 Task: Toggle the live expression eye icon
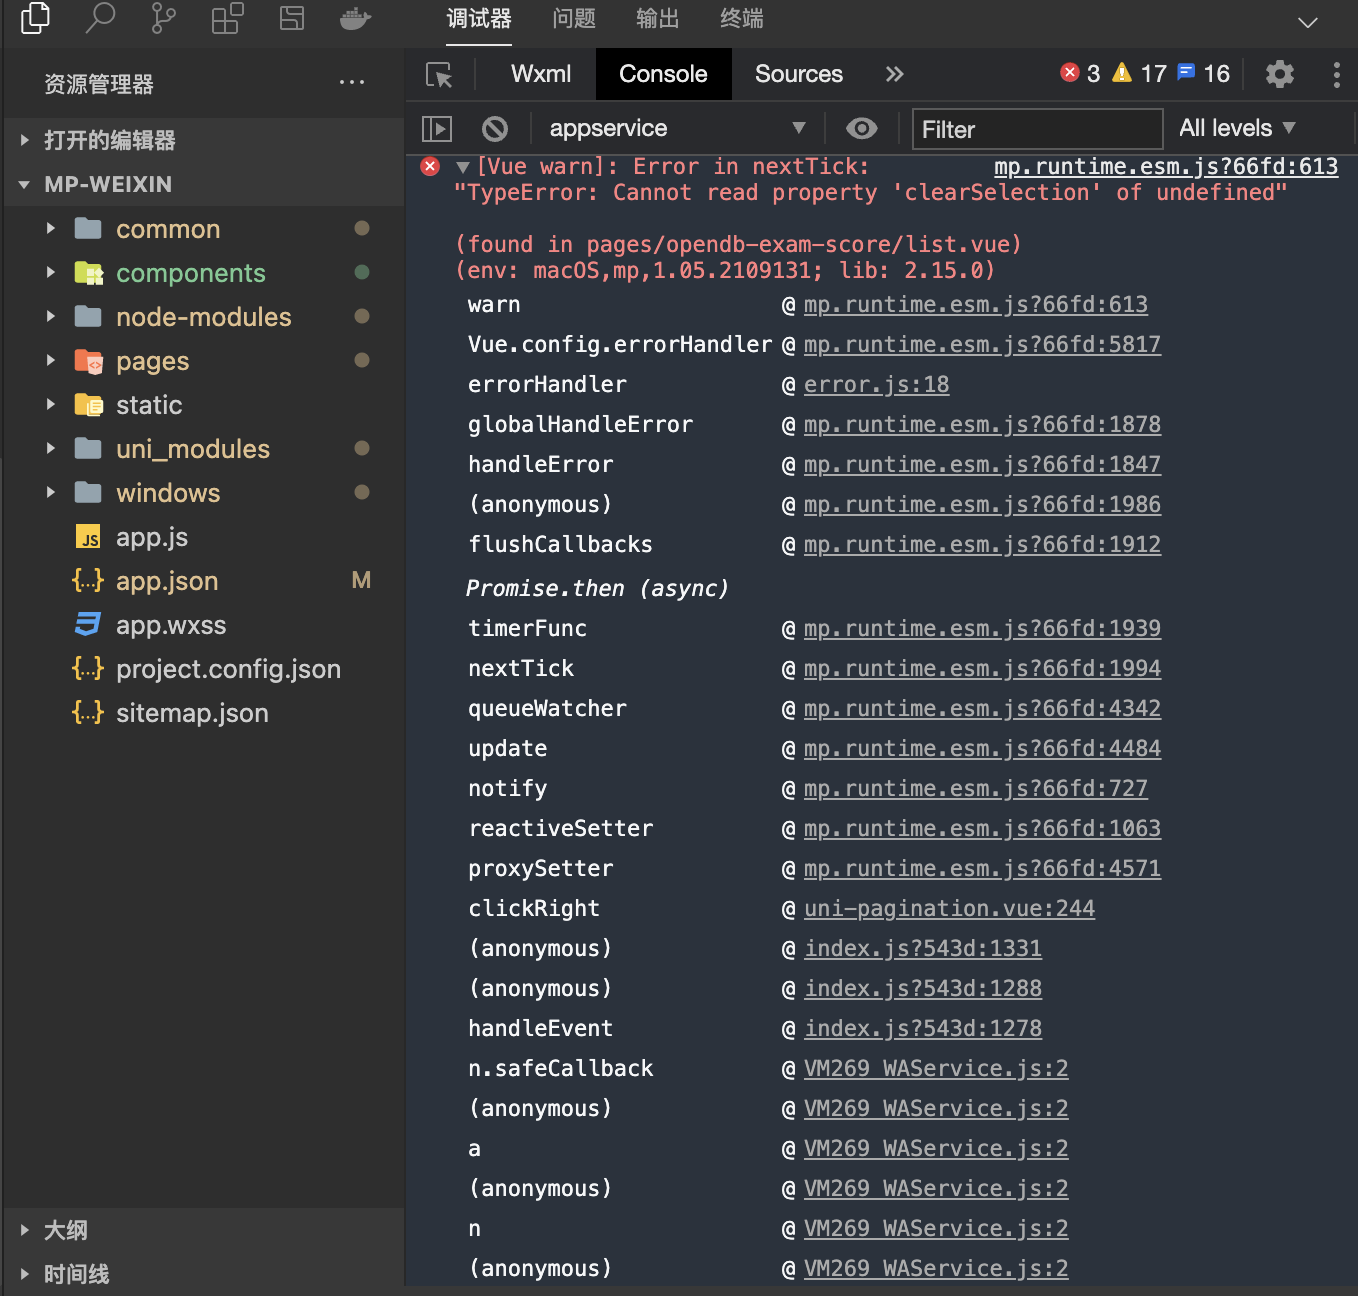[x=861, y=129]
